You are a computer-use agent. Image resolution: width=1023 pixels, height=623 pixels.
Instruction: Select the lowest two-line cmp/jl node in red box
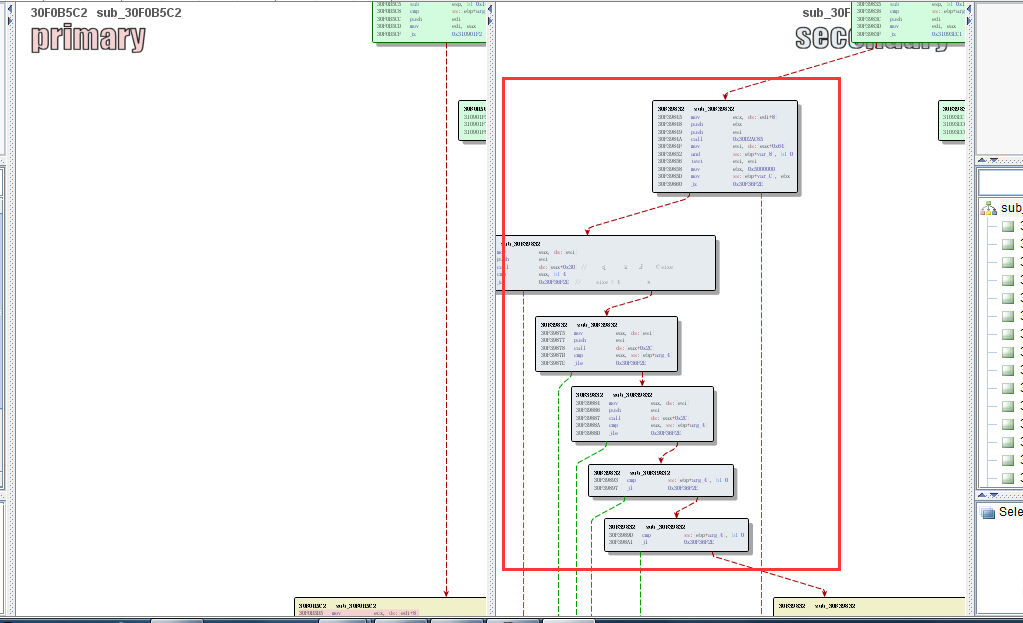click(x=676, y=535)
